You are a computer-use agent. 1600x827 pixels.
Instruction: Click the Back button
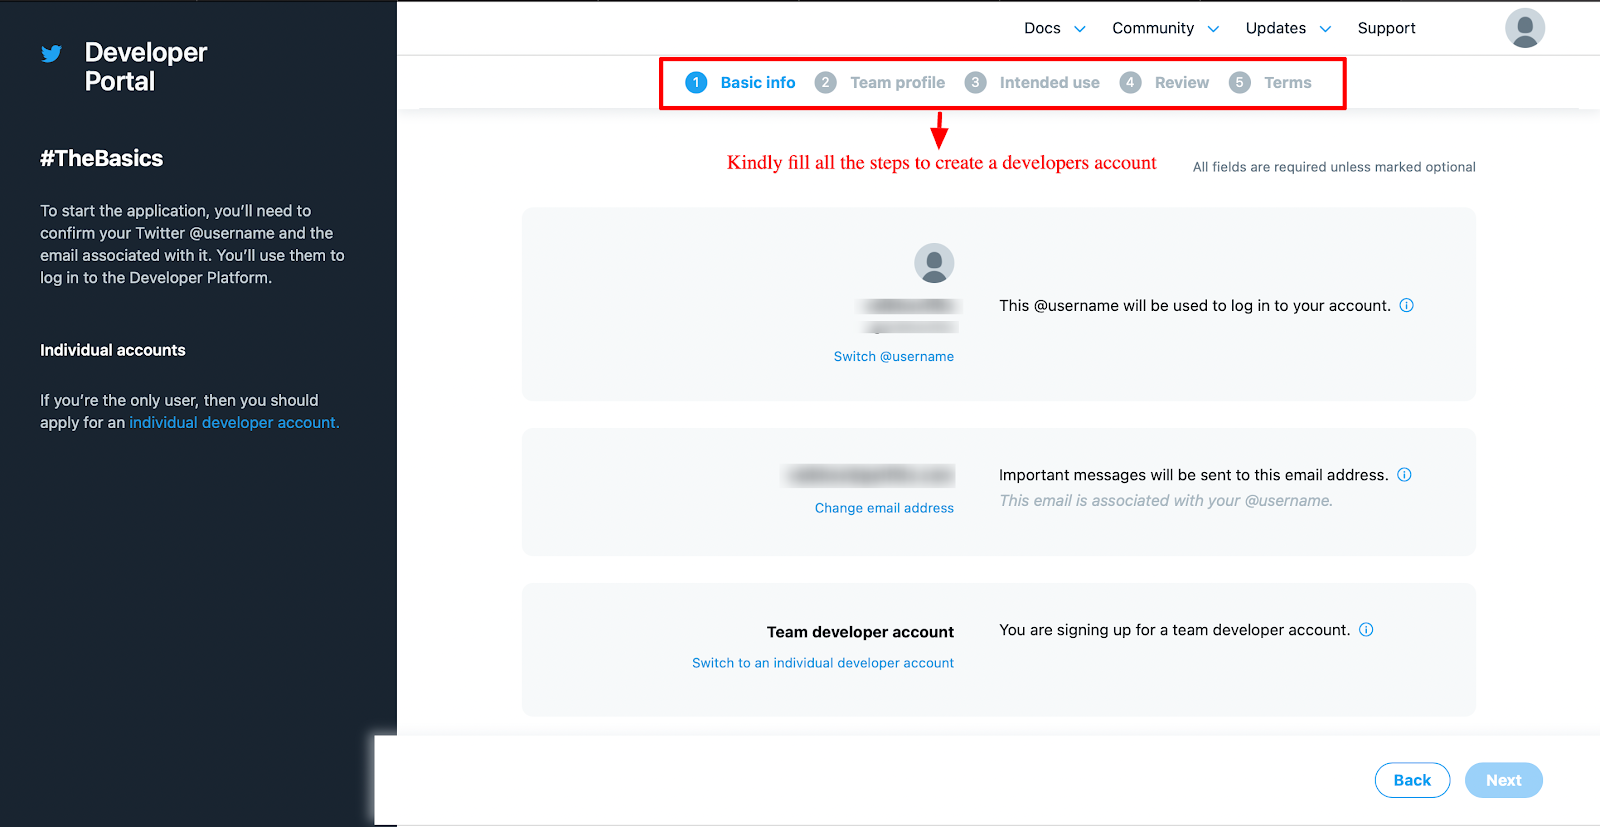[x=1412, y=780]
